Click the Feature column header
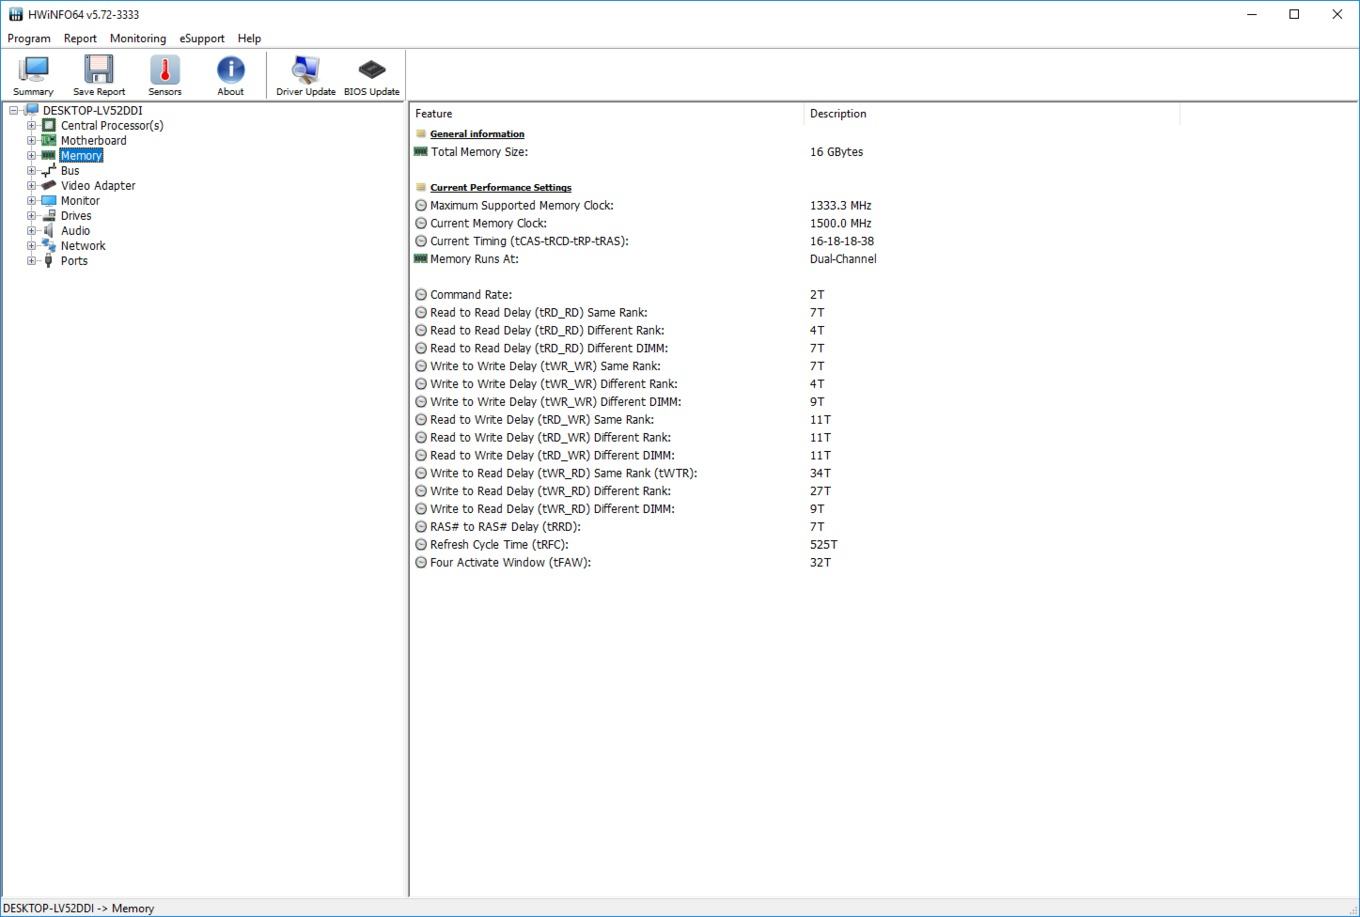 [x=606, y=114]
